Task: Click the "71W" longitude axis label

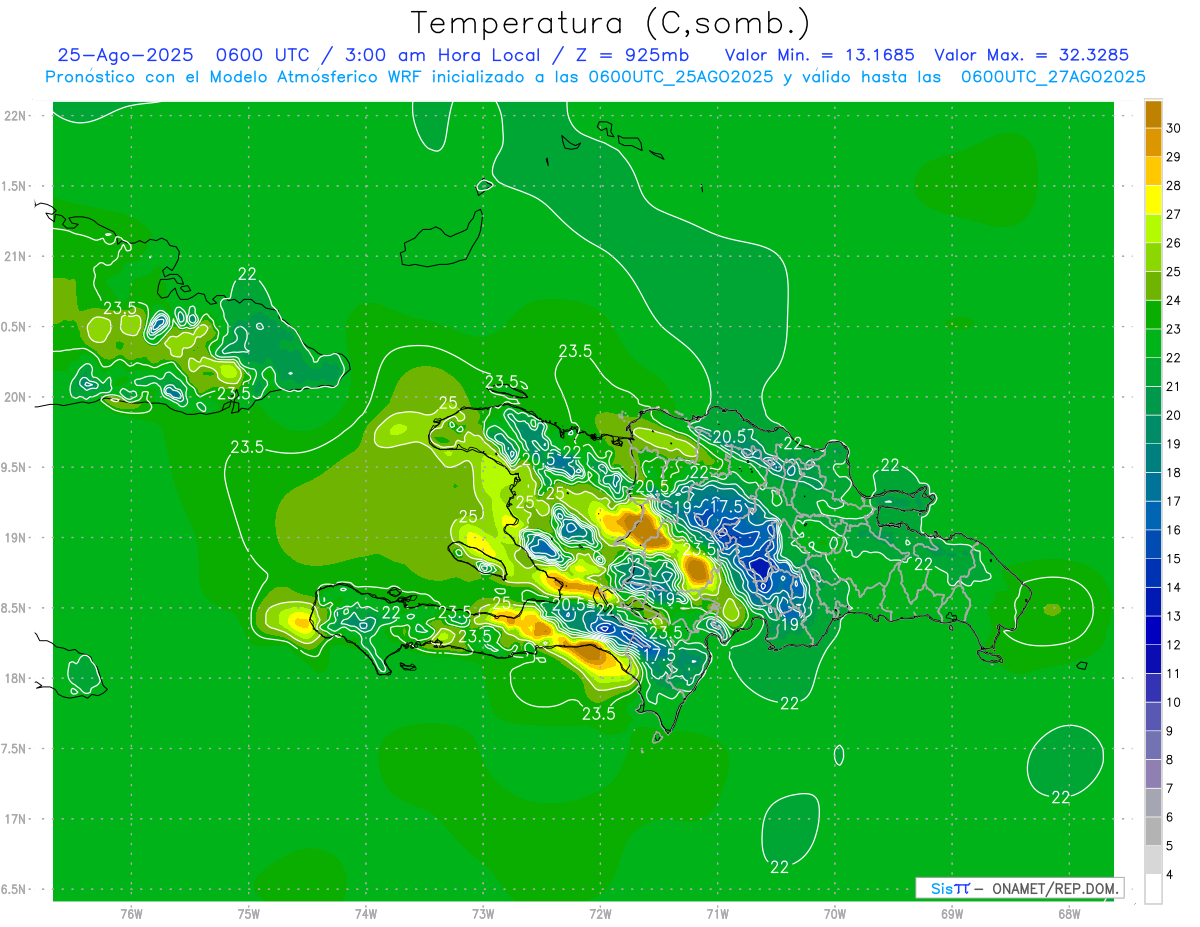Action: point(717,914)
